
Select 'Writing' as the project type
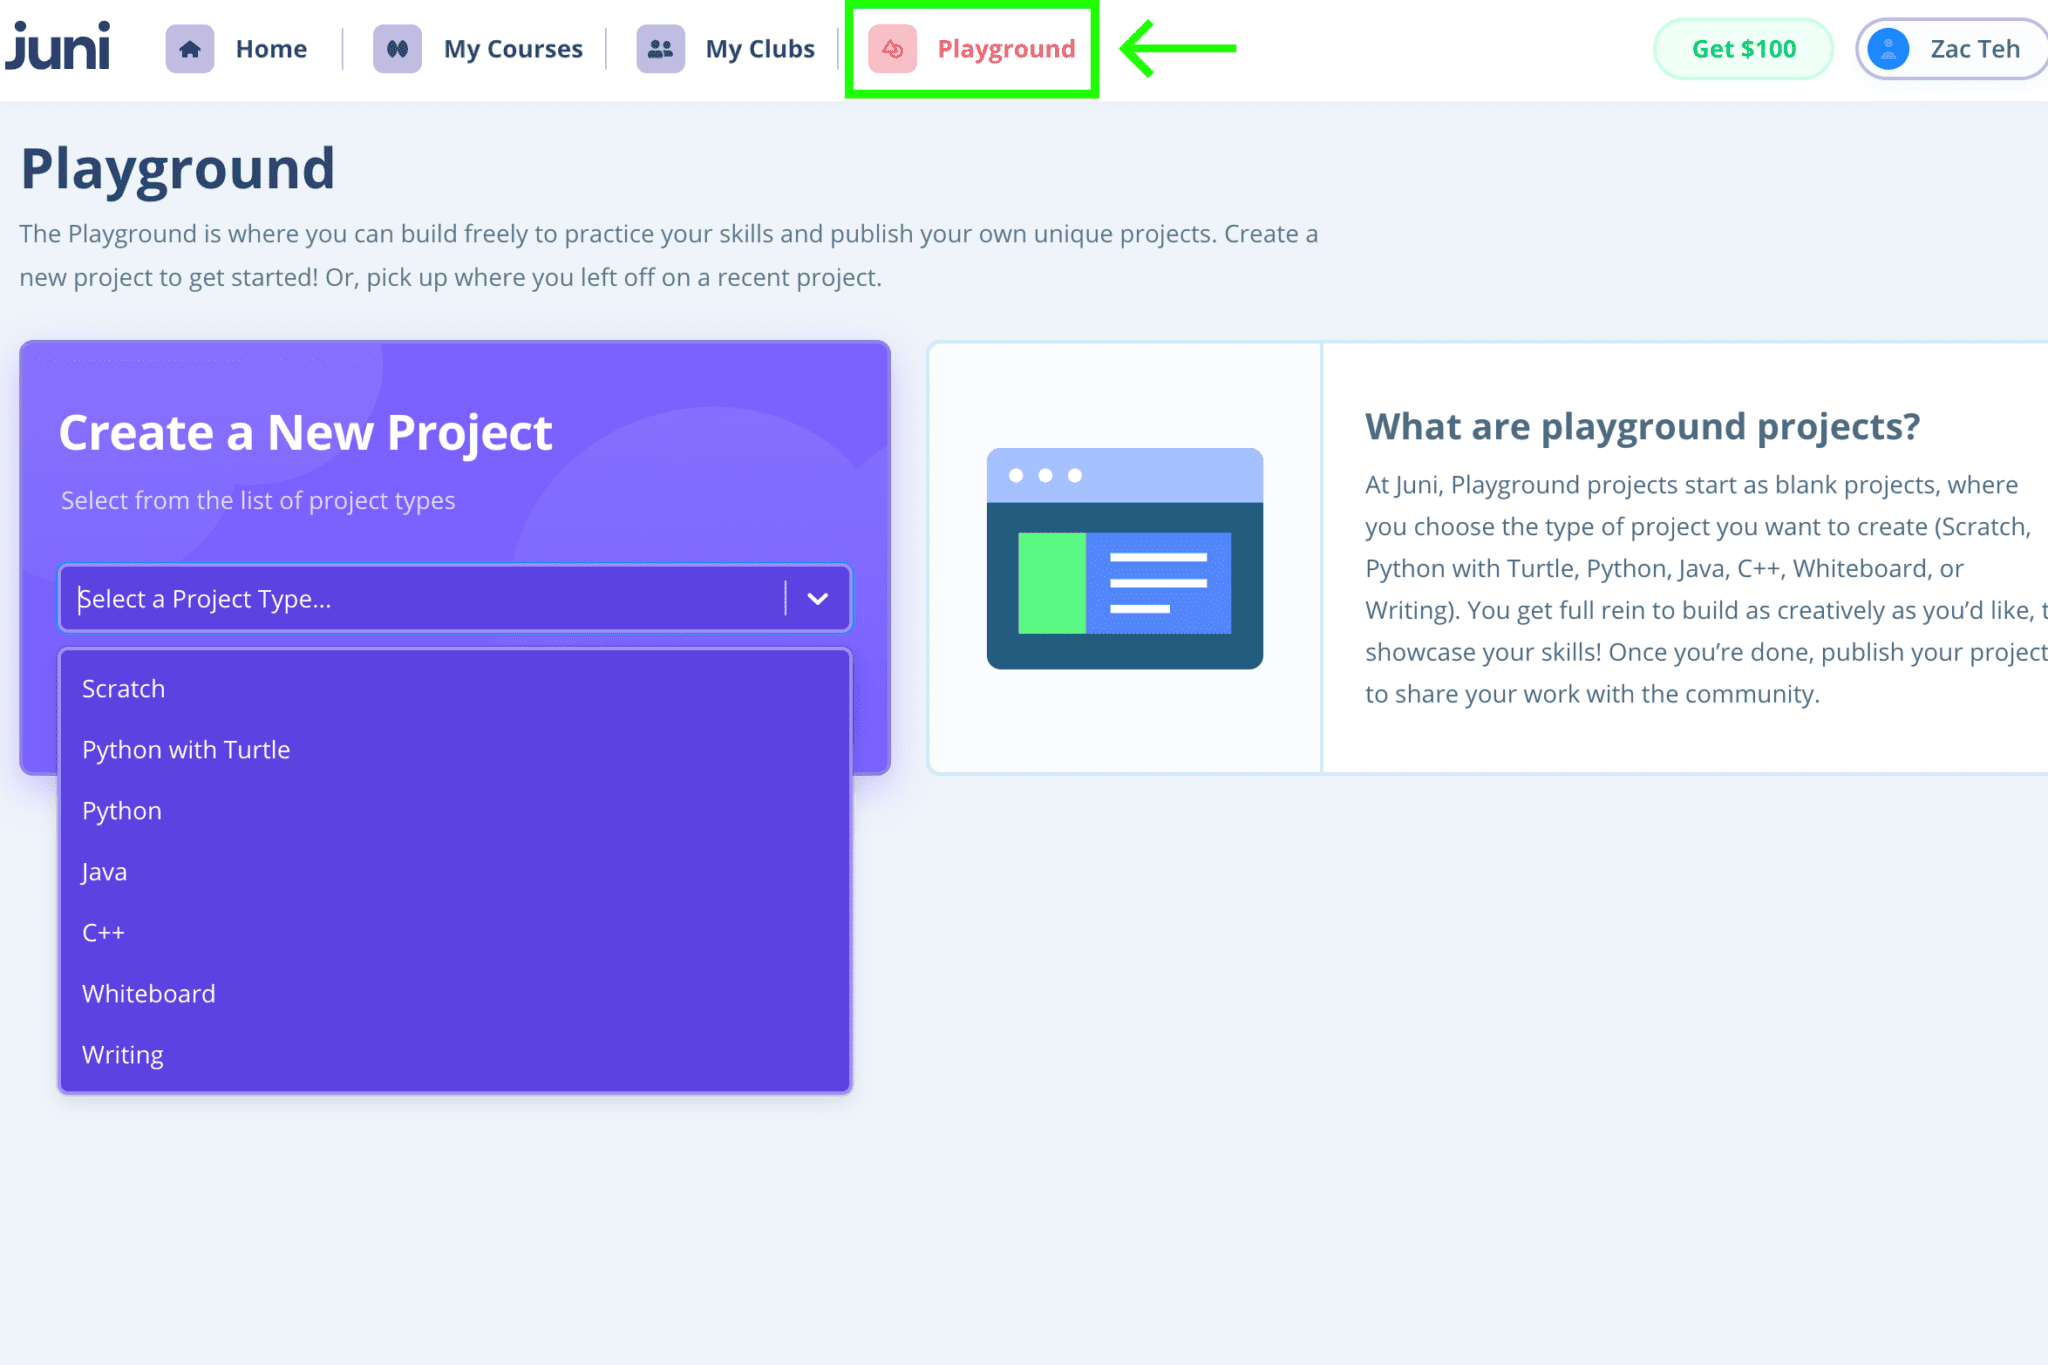(x=122, y=1054)
